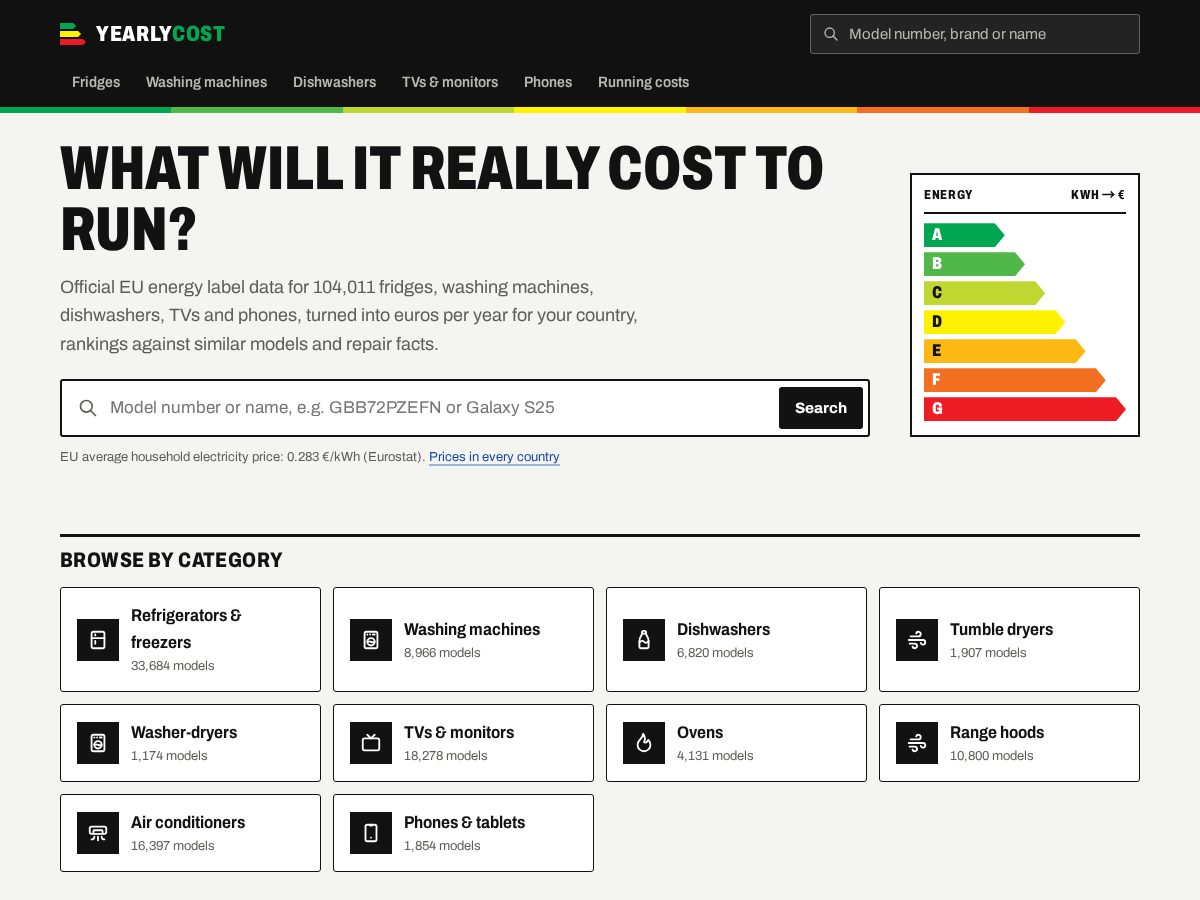
Task: Open the Fridges nav item
Action: (x=96, y=82)
